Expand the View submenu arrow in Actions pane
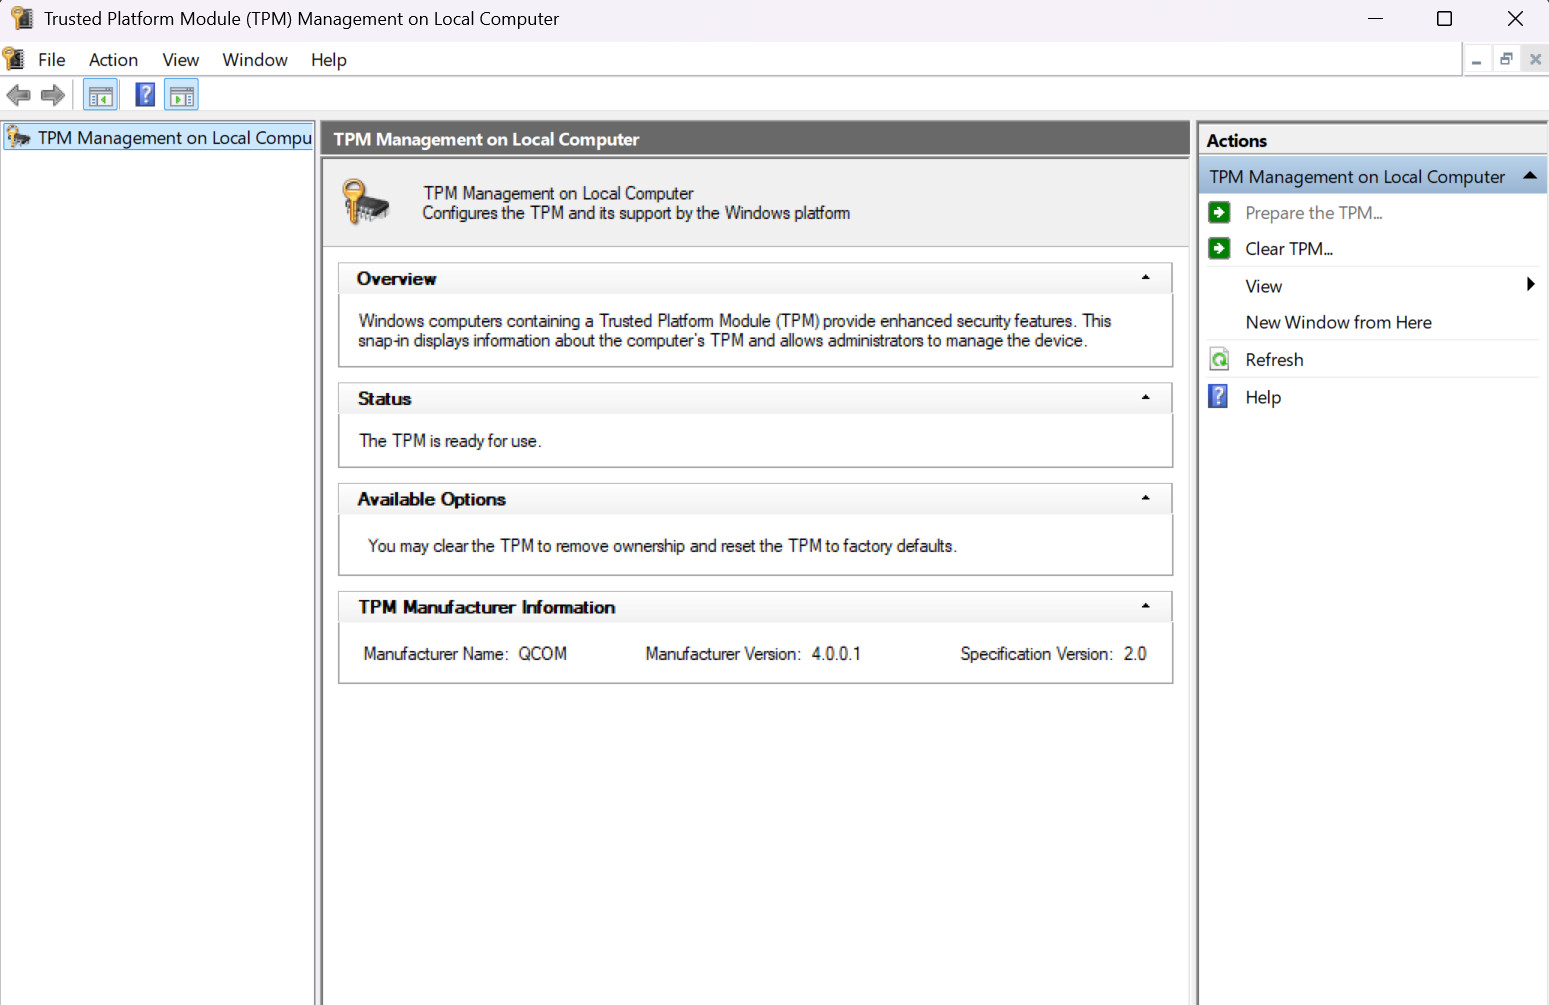 click(x=1530, y=285)
